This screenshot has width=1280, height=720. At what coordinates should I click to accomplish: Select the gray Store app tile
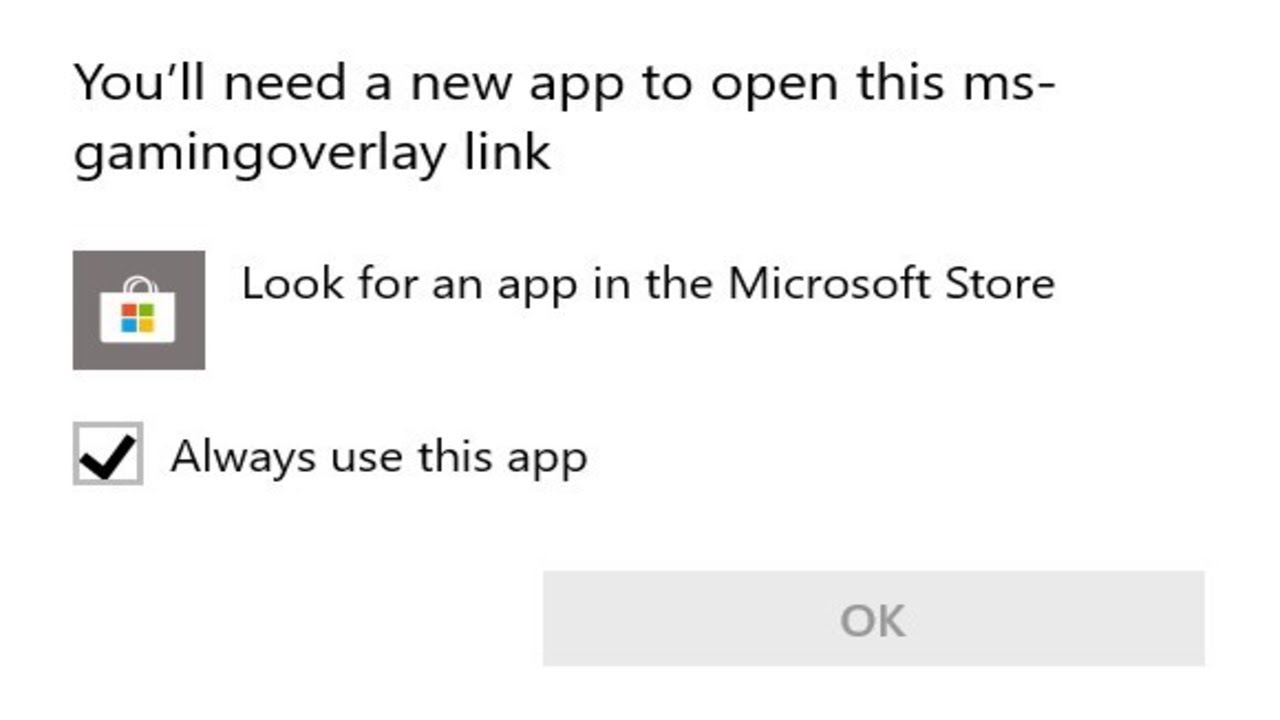139,310
